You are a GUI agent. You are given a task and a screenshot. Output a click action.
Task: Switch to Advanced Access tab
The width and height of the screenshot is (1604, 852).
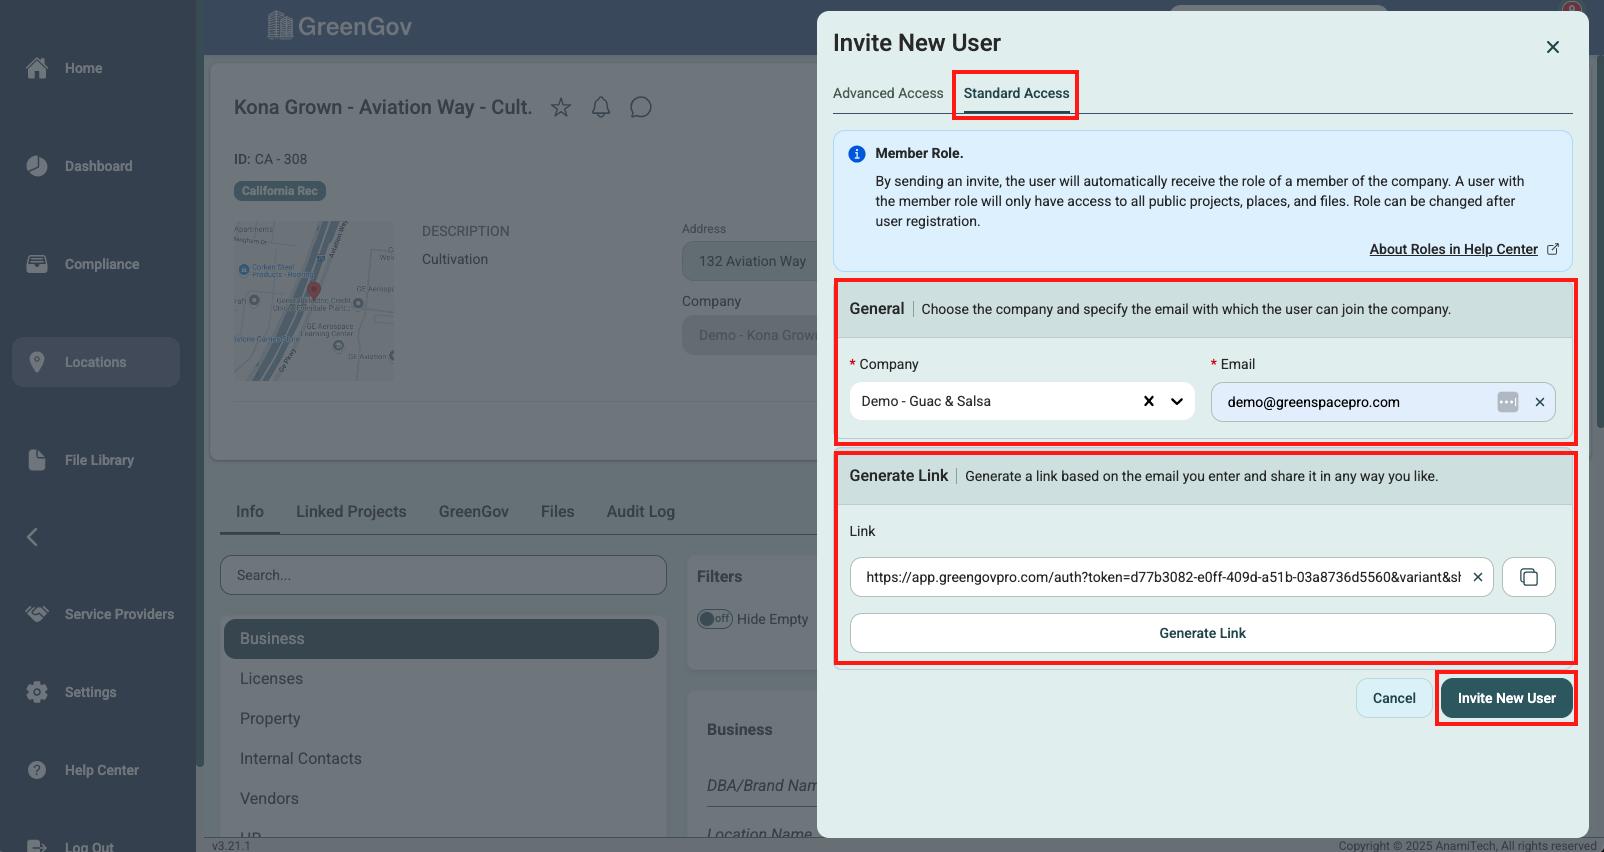[x=888, y=93]
